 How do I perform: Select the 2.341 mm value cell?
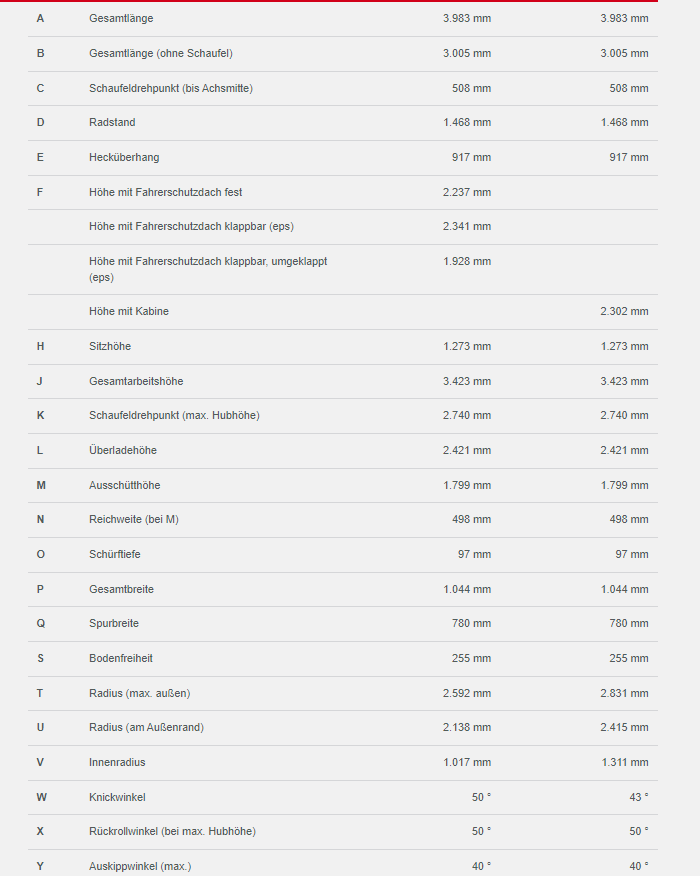(x=467, y=227)
